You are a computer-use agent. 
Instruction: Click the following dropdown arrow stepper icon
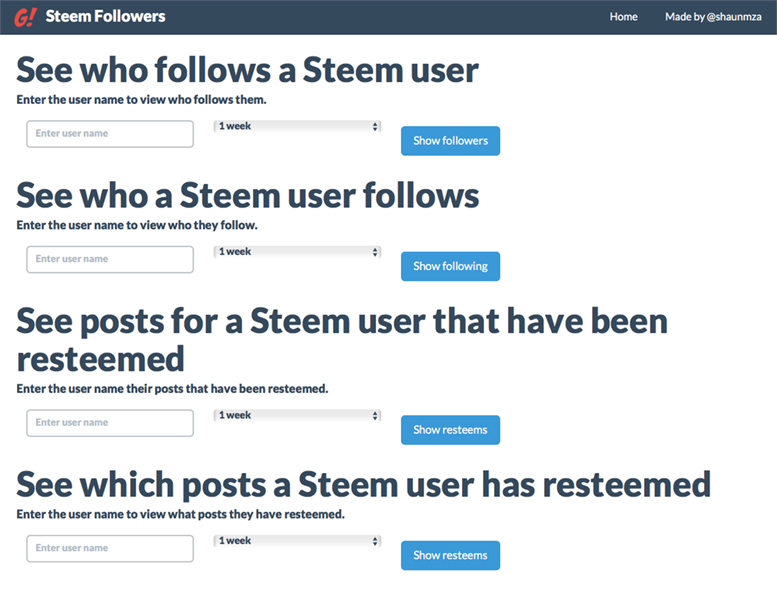(x=375, y=252)
